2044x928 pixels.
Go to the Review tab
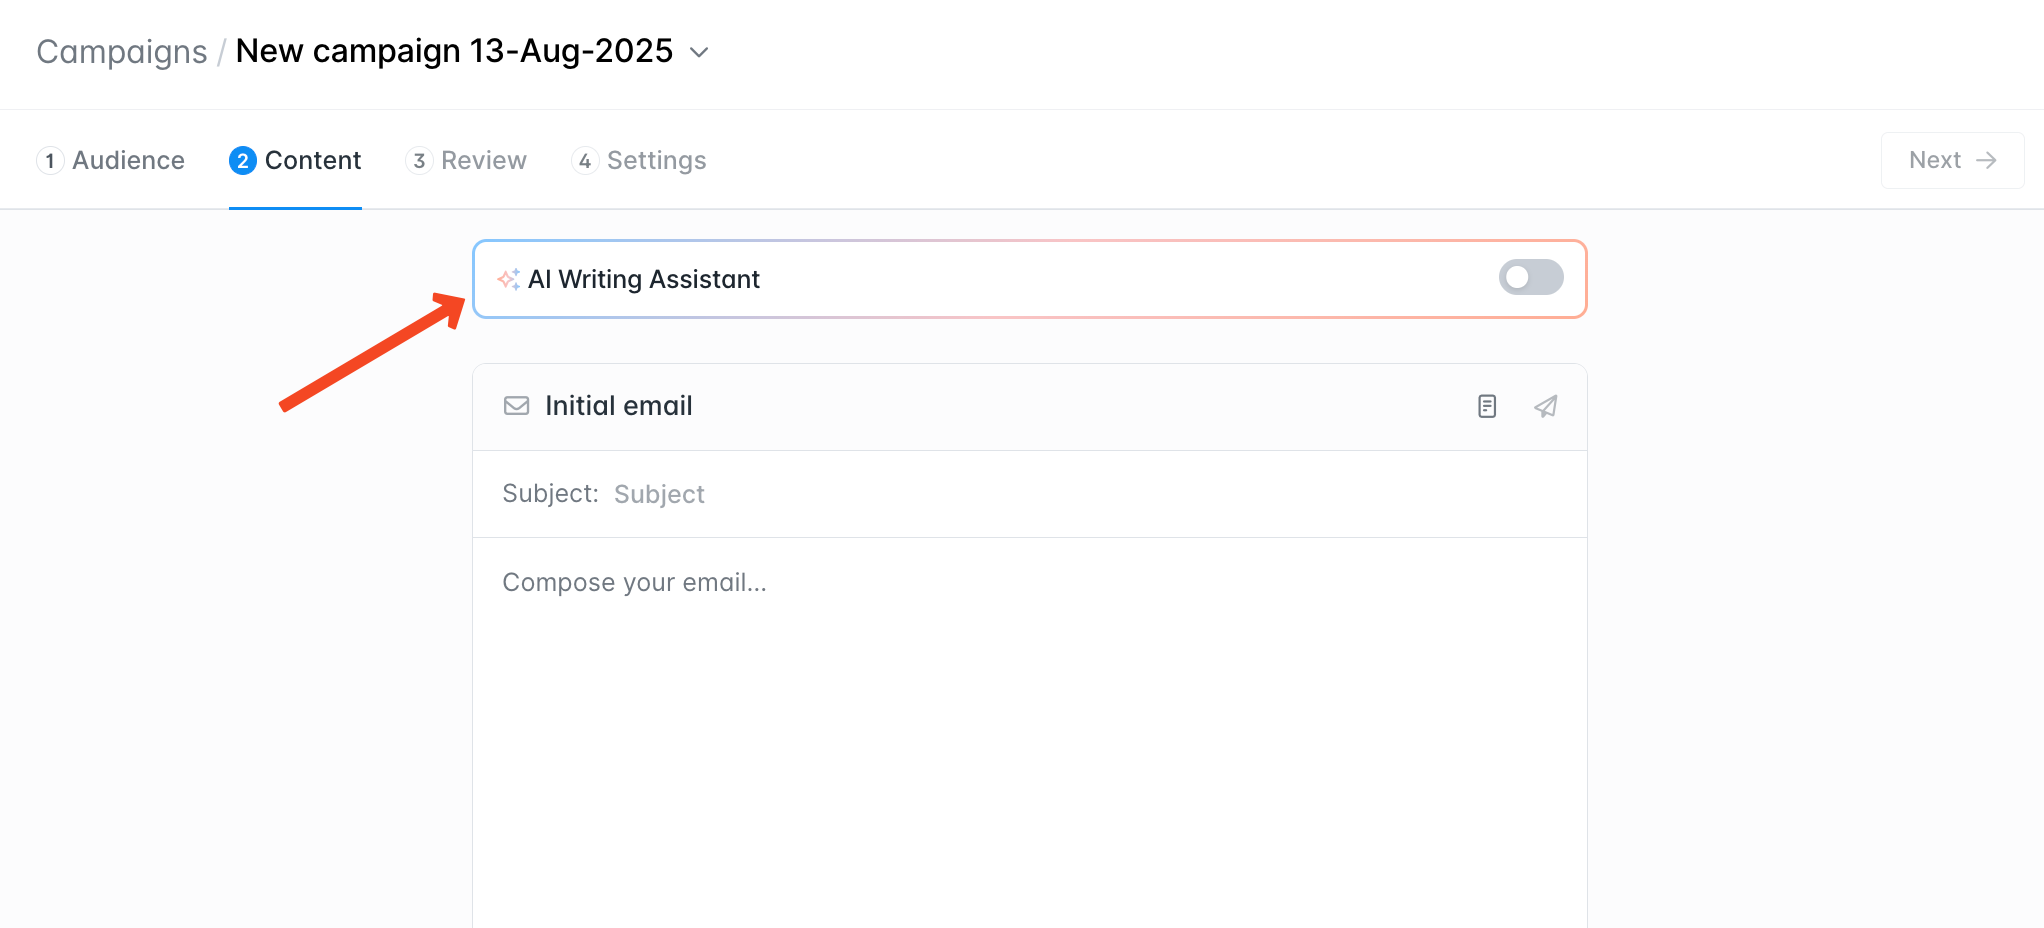click(x=466, y=160)
